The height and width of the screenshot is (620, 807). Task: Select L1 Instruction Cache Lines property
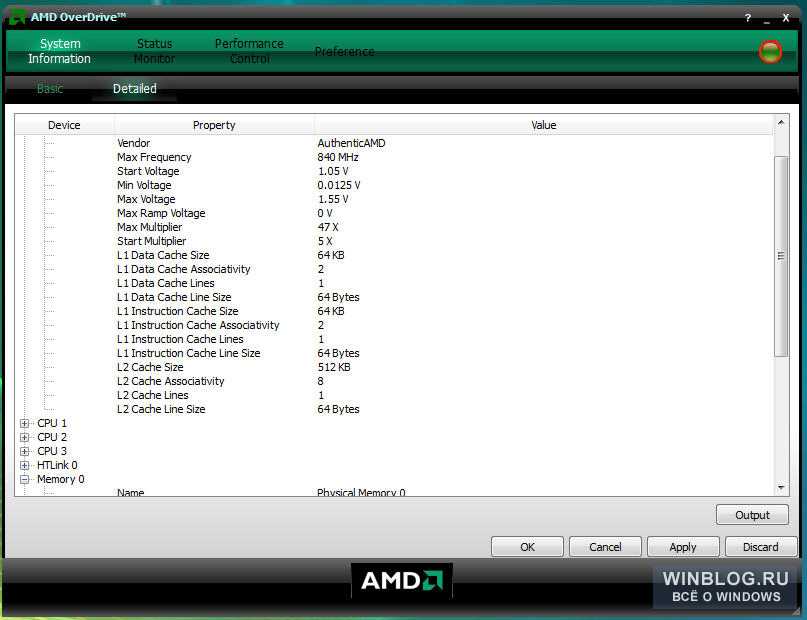180,339
